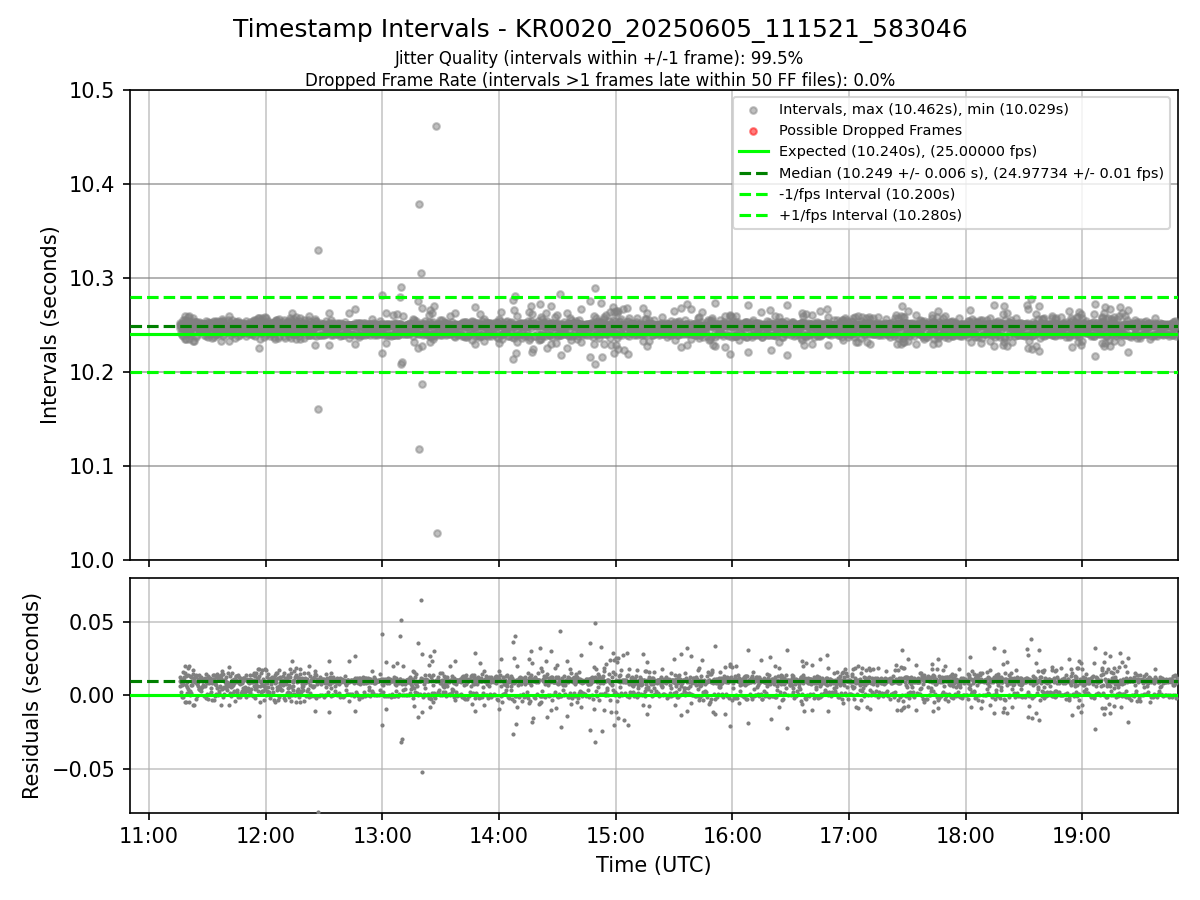Click the outlier point near 10.38 seconds
The width and height of the screenshot is (1200, 900).
tap(419, 204)
